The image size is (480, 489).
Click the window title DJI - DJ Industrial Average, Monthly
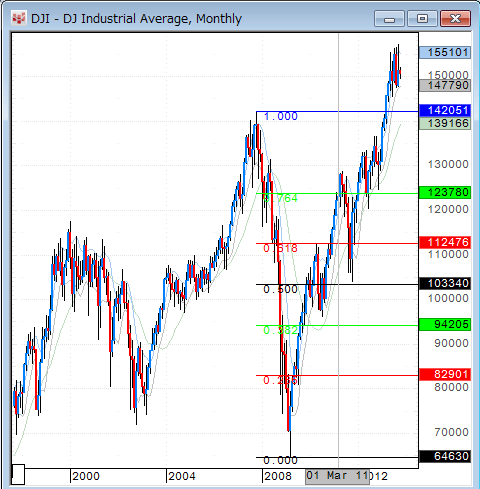coord(136,19)
